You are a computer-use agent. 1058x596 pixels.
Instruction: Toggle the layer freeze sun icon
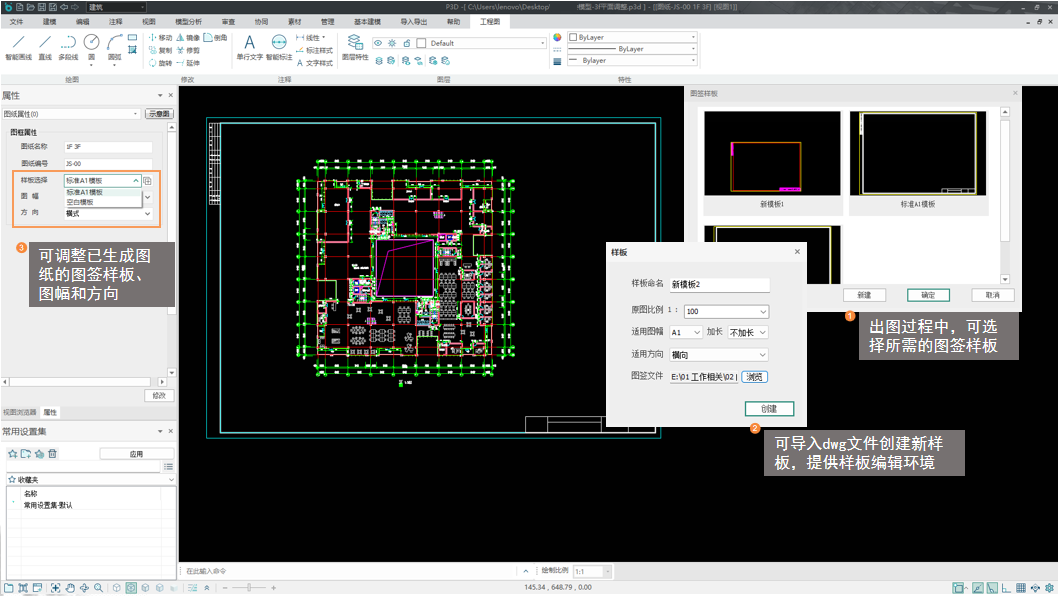tap(391, 43)
